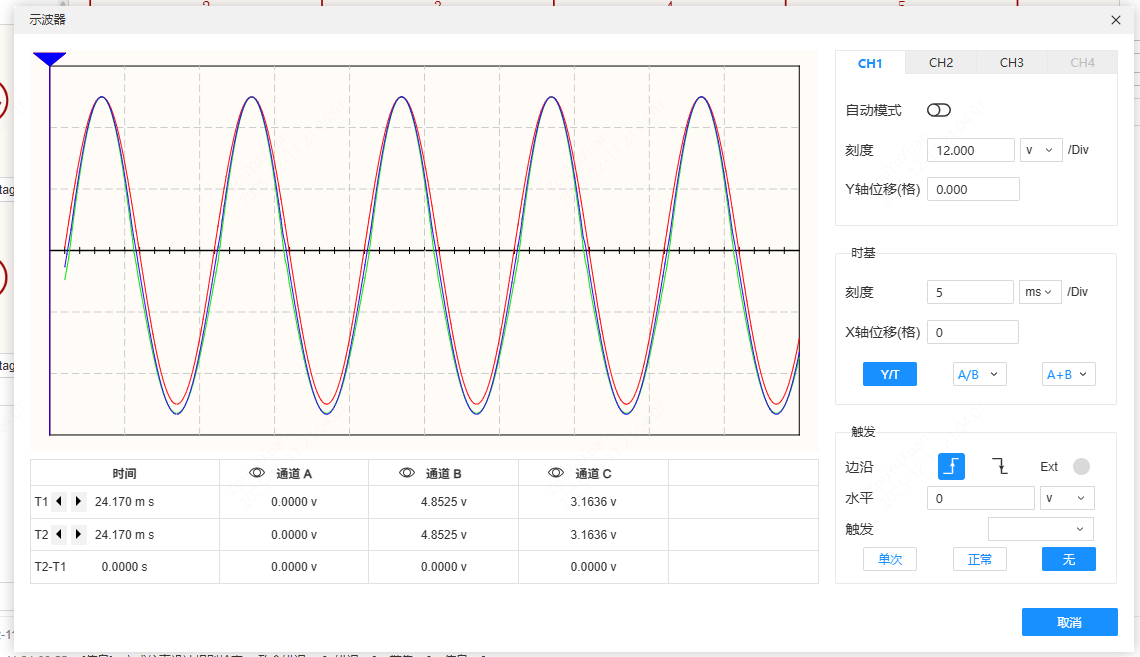Select the rising edge trigger icon

click(951, 466)
